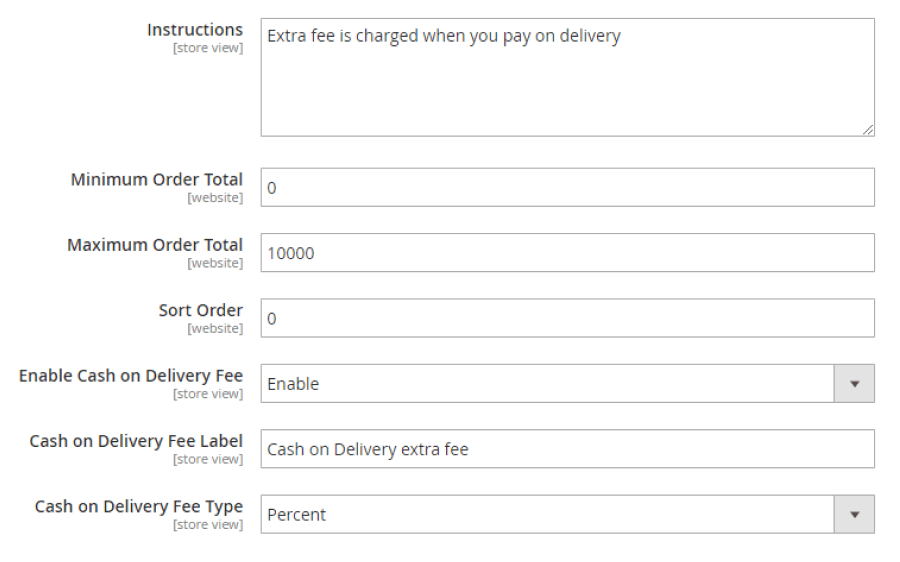The height and width of the screenshot is (562, 900).
Task: Click the Instructions field label
Action: [x=194, y=30]
